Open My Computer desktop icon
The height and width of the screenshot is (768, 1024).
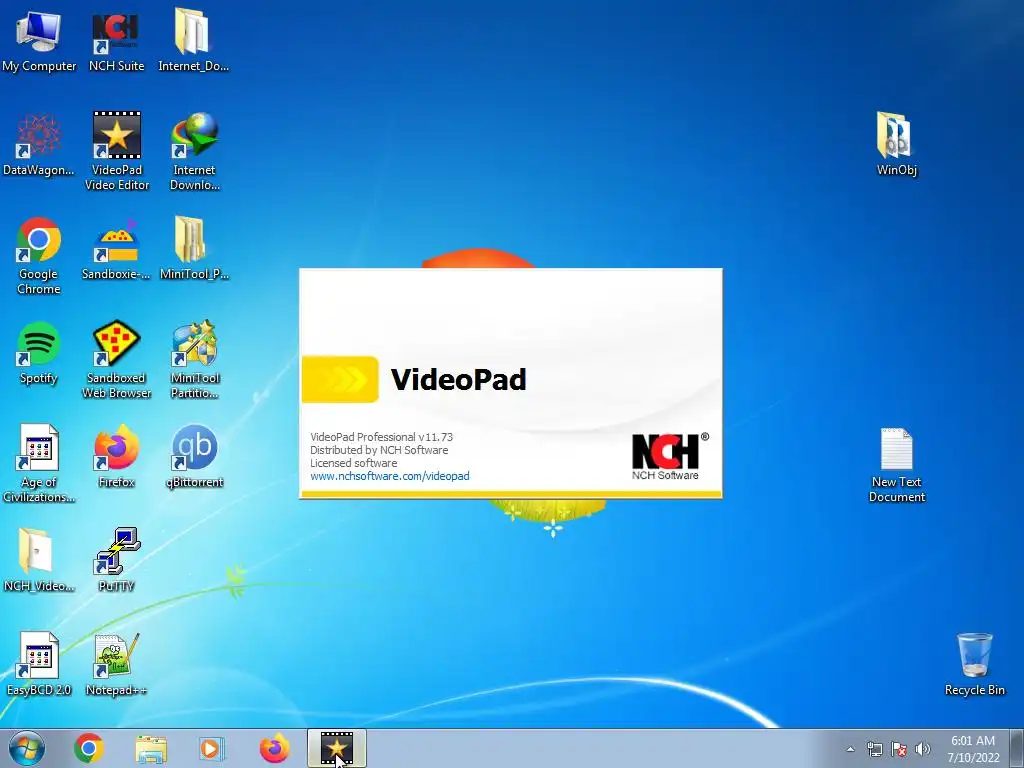[x=39, y=39]
